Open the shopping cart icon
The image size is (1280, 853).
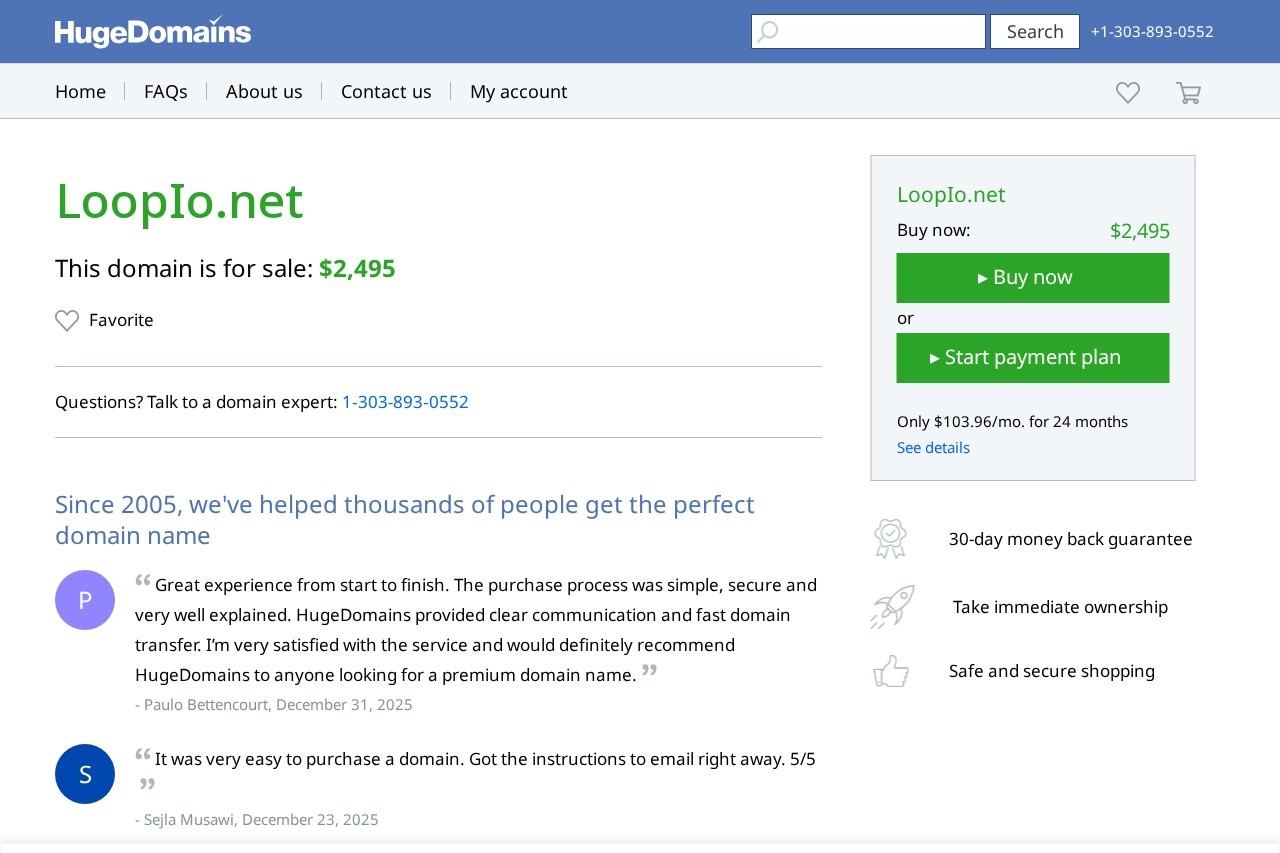[x=1188, y=93]
